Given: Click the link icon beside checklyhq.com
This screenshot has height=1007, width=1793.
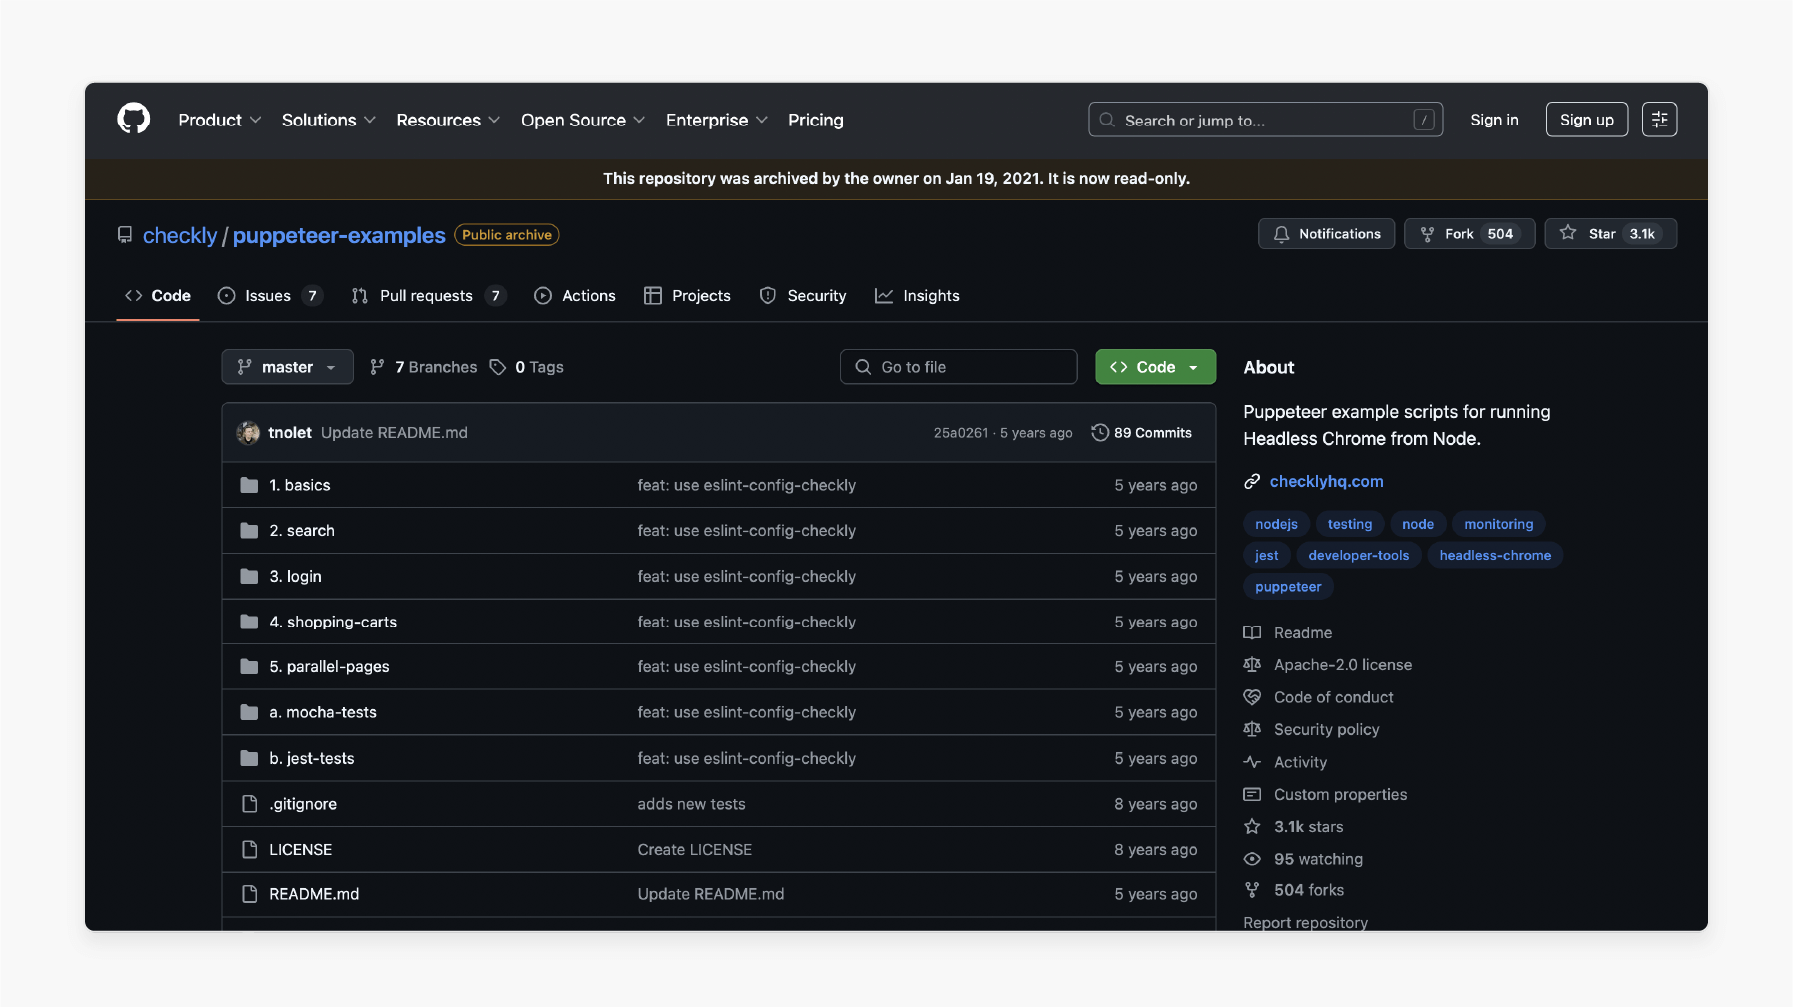Looking at the screenshot, I should [1252, 482].
